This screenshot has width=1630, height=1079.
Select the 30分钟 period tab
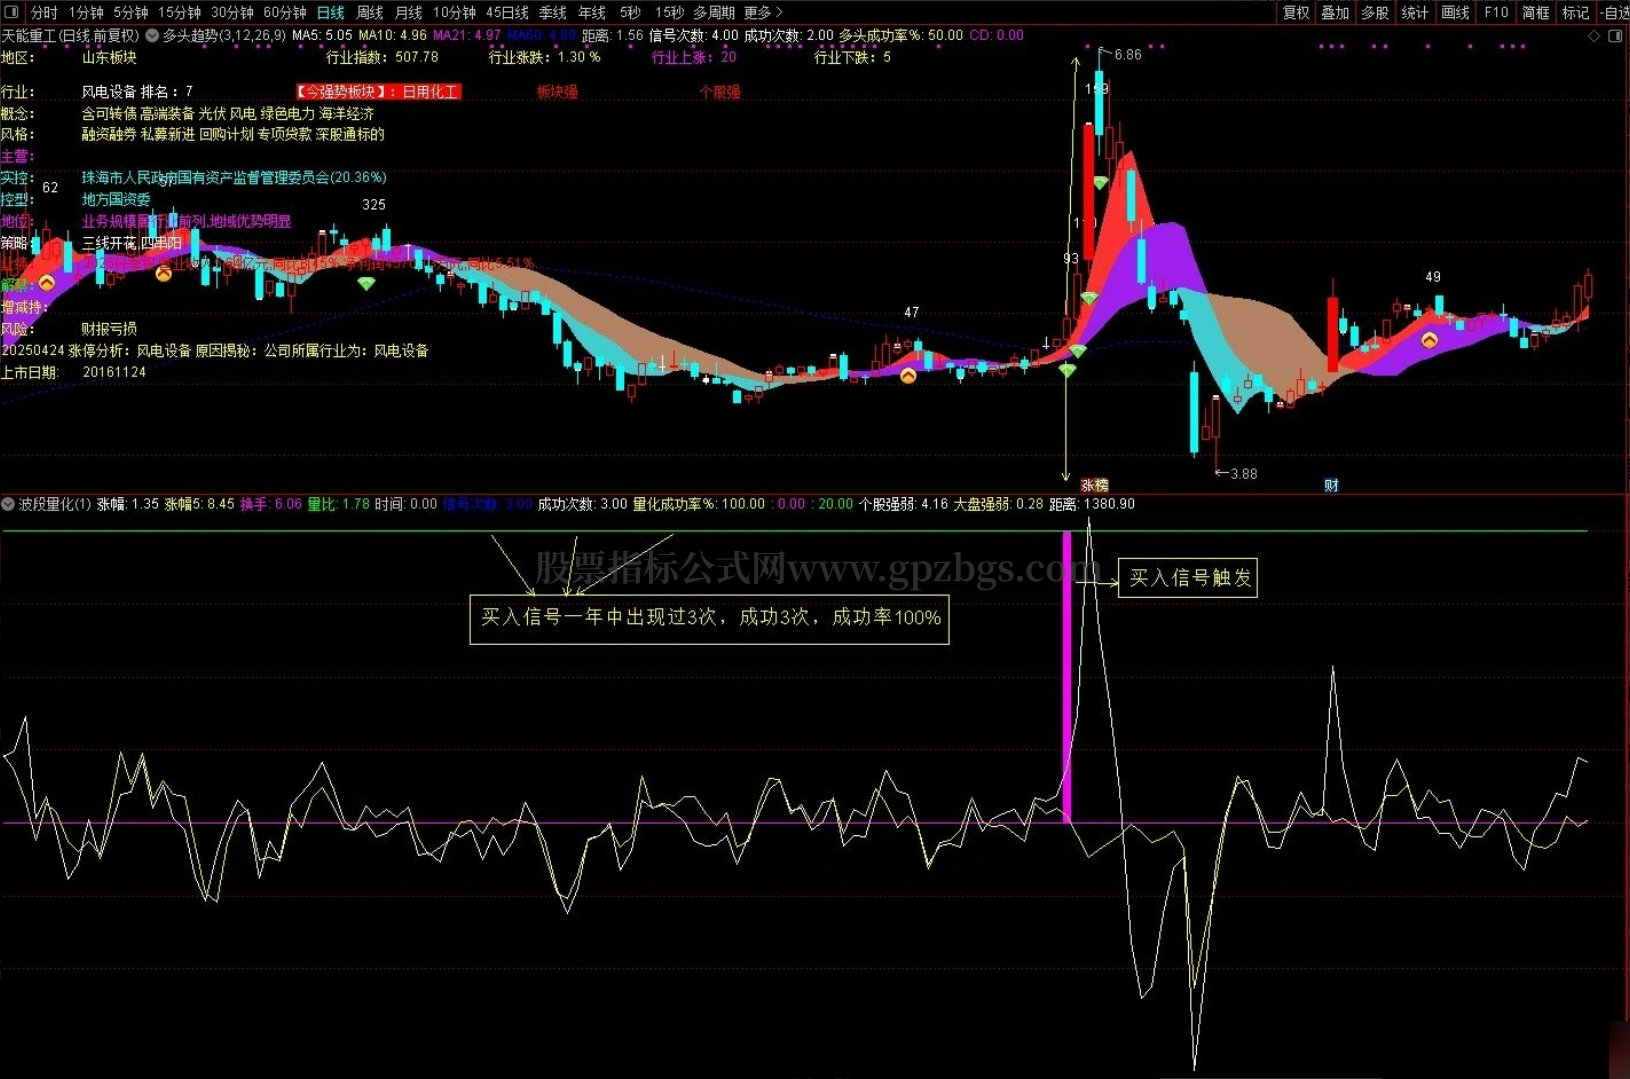coord(233,12)
